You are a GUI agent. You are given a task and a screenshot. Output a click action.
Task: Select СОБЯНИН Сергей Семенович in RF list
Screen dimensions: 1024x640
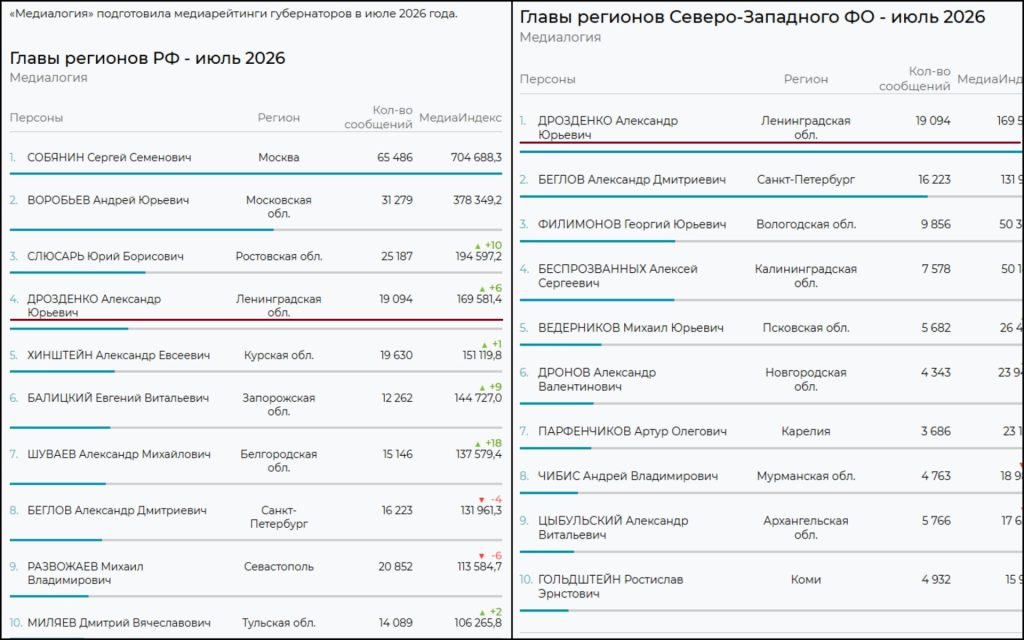[x=110, y=157]
